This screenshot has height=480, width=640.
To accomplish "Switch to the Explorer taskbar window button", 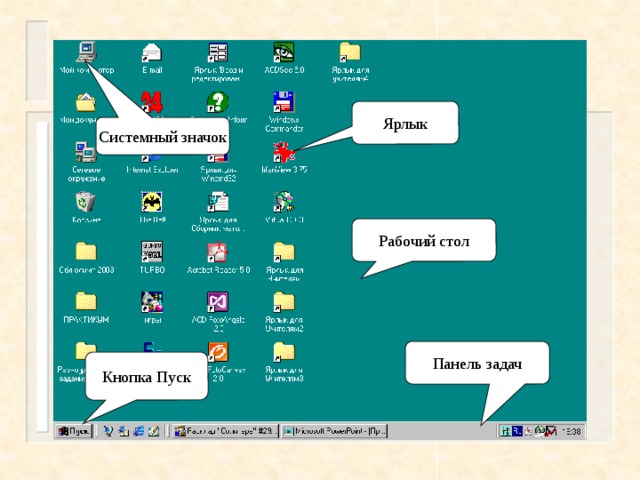I will pyautogui.click(x=226, y=431).
